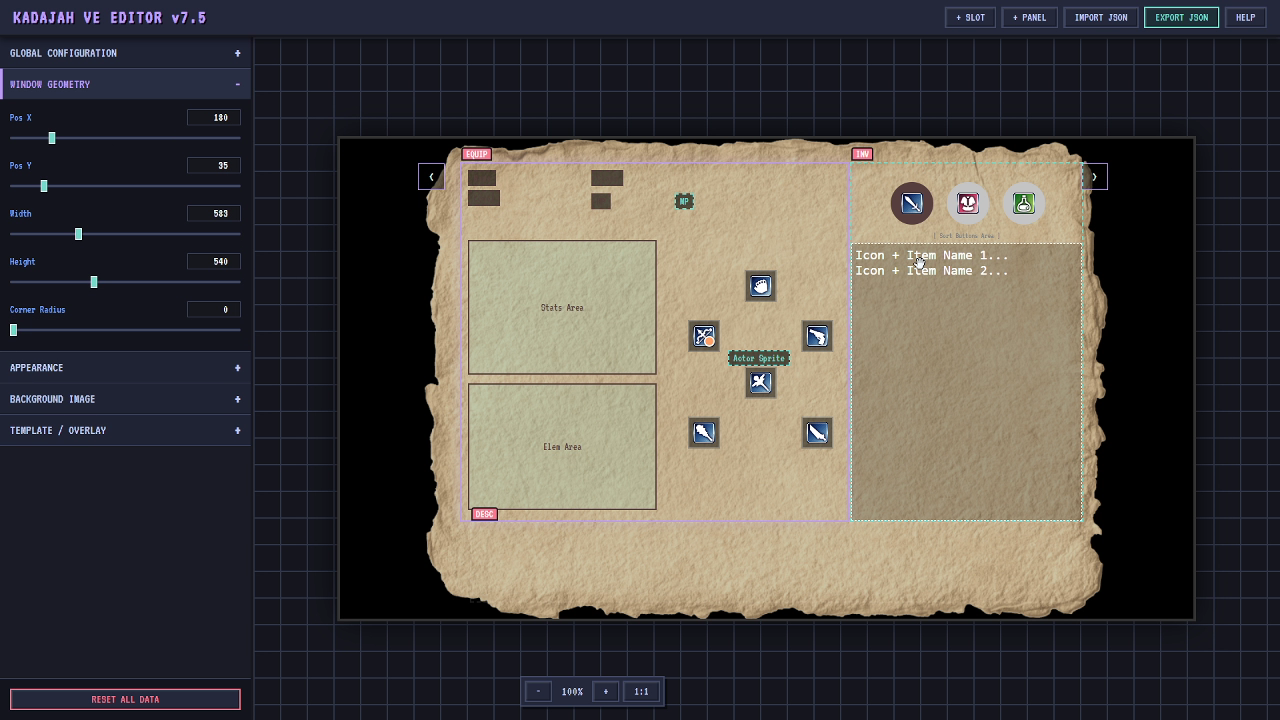Click the Corner Radius slider handle
Screen dimensions: 1280x720
13,330
